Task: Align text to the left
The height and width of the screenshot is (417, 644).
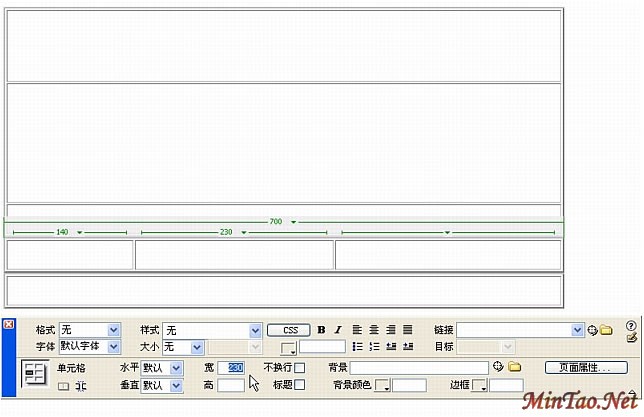Action: click(357, 330)
